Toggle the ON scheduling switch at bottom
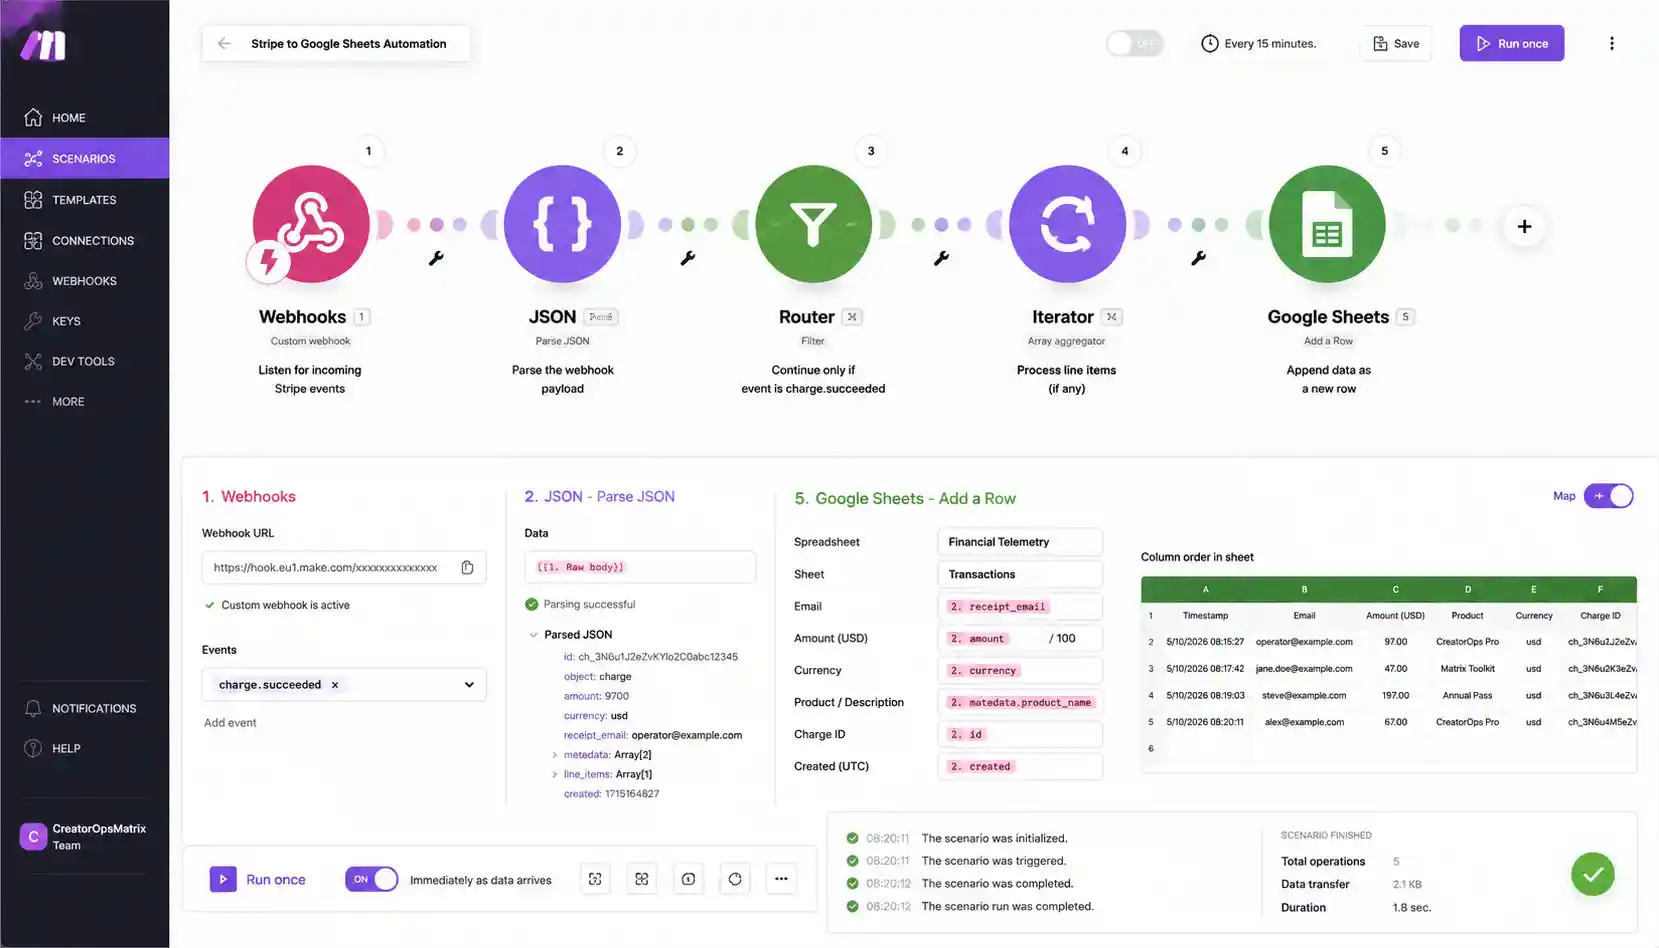The height and width of the screenshot is (948, 1659). coord(371,879)
